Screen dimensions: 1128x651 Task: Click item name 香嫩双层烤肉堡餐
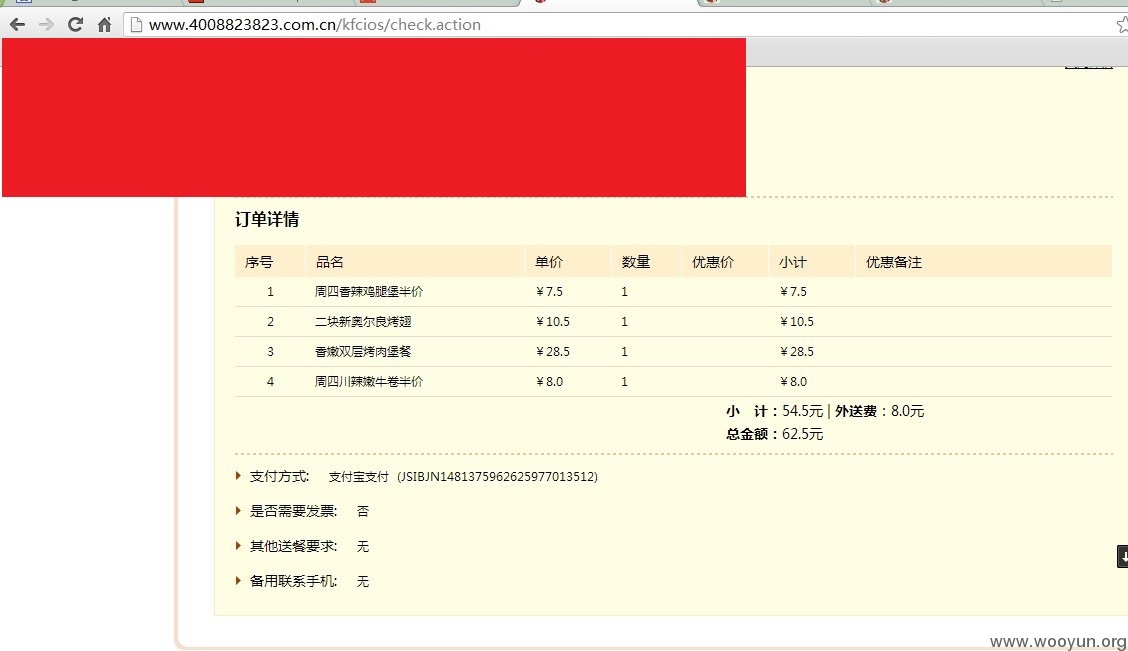(363, 352)
